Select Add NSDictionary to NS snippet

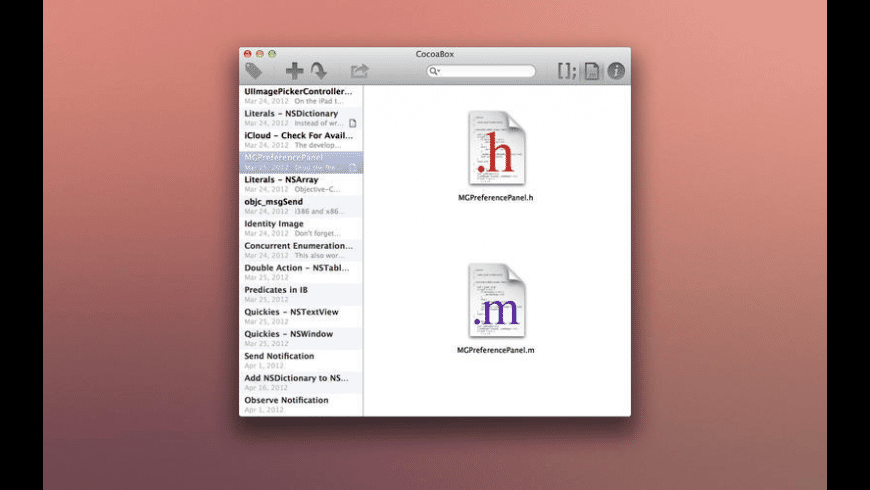(301, 382)
